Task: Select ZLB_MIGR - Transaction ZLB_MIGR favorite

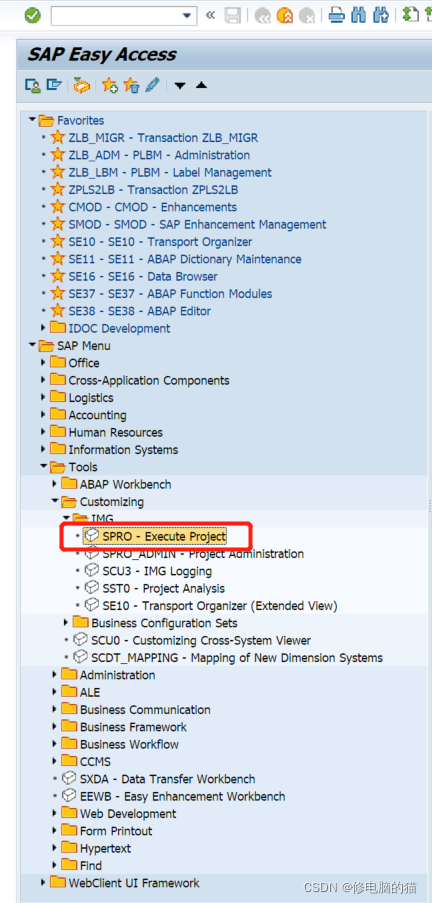Action: (163, 138)
